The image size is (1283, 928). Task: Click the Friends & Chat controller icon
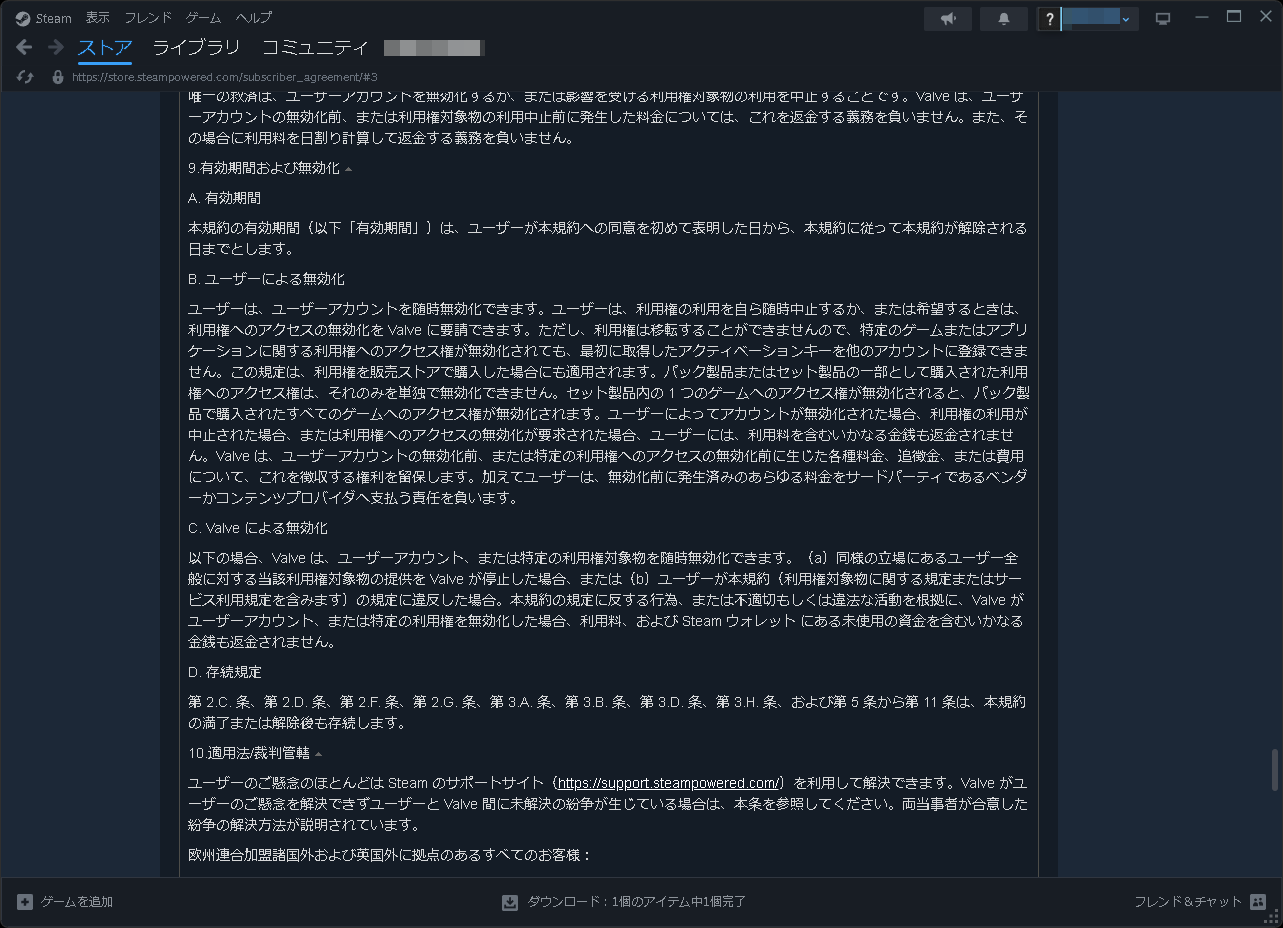[1258, 901]
